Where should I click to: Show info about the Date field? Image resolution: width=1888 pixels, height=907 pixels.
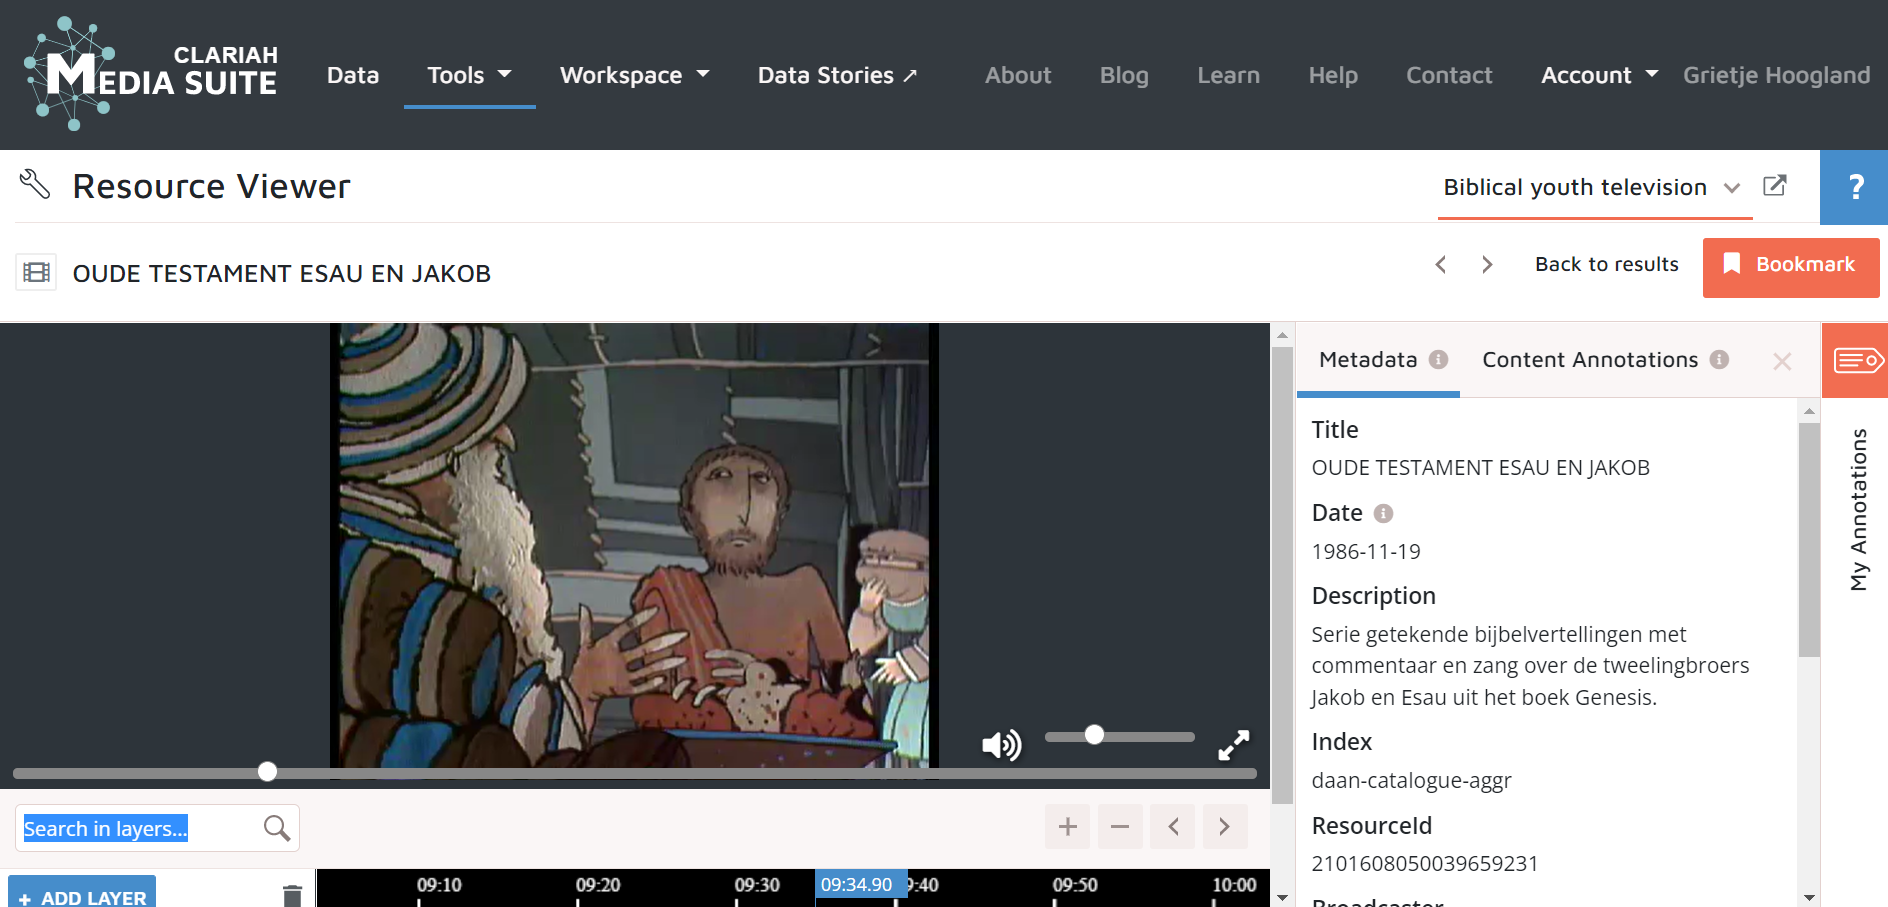(1383, 513)
